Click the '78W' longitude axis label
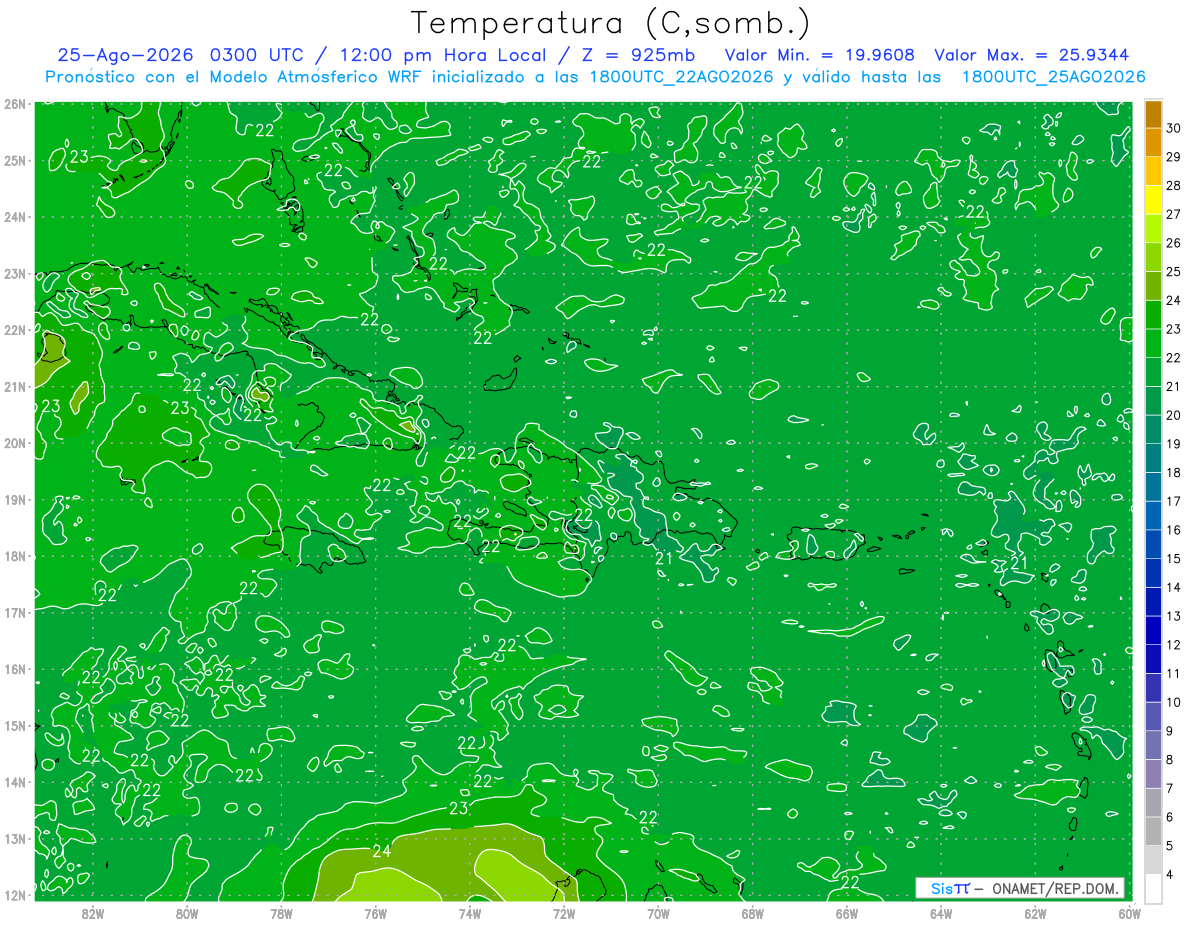 click(x=281, y=912)
